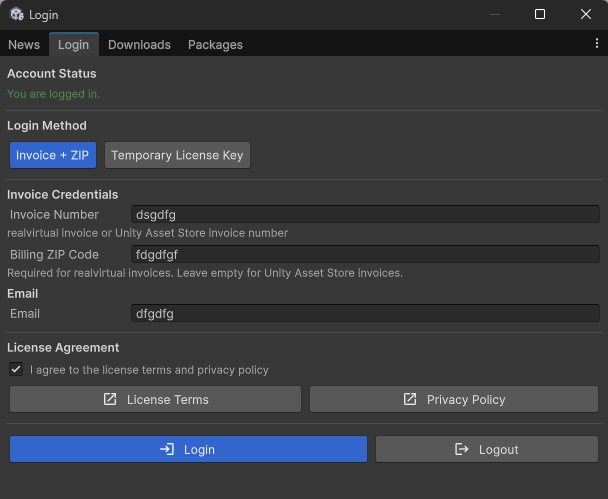Screen dimensions: 608x499
Task: Toggle the license agreement checkbox
Action: [x=16, y=369]
